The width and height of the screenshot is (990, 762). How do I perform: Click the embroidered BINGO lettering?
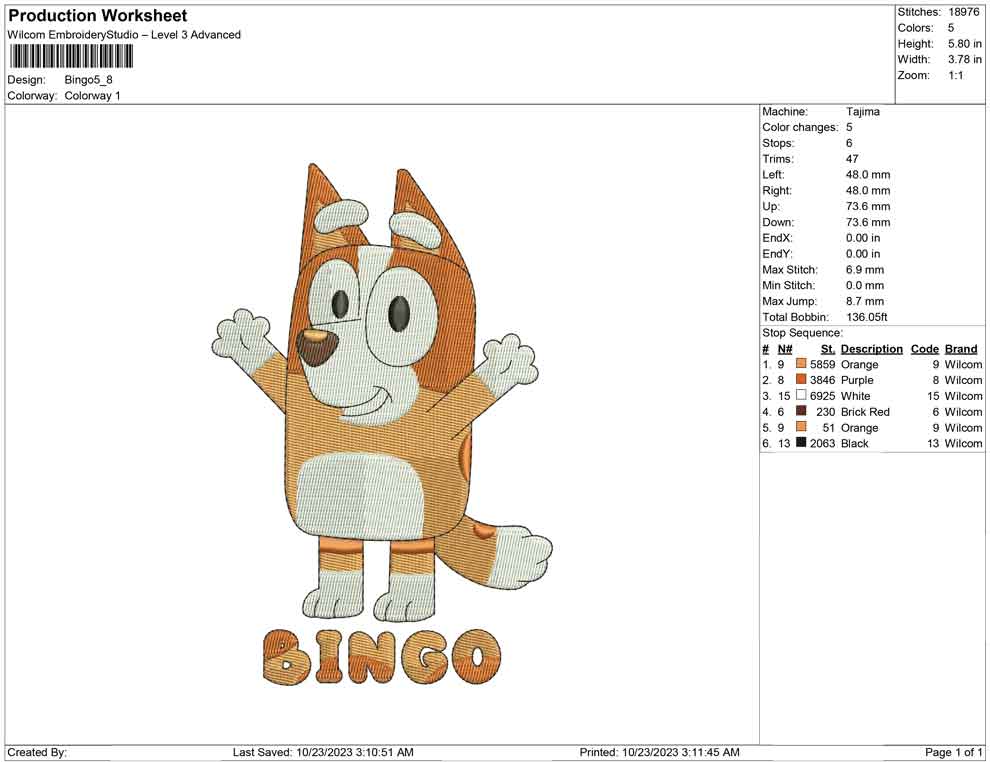tap(381, 657)
